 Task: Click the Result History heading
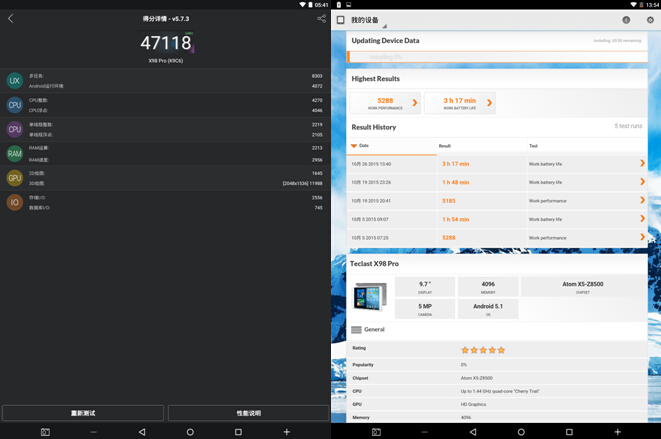(x=373, y=127)
